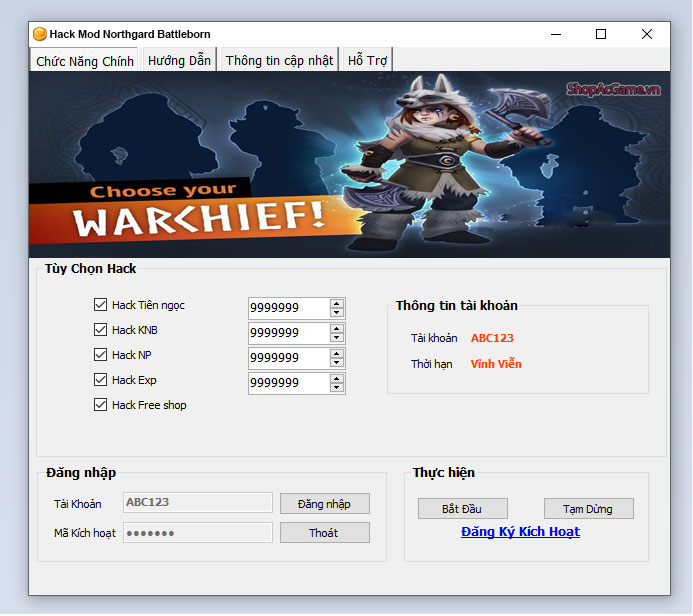The height and width of the screenshot is (616, 693).
Task: Decrease Hack NP value with down arrow
Action: pyautogui.click(x=337, y=363)
